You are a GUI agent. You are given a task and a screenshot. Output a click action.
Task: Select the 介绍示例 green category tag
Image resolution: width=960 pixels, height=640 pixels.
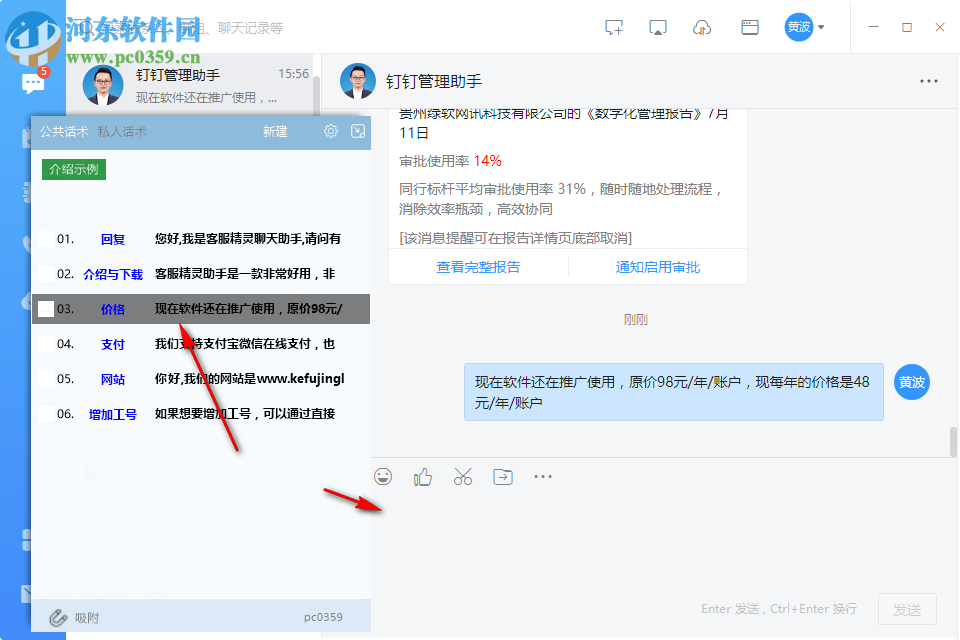(x=74, y=169)
